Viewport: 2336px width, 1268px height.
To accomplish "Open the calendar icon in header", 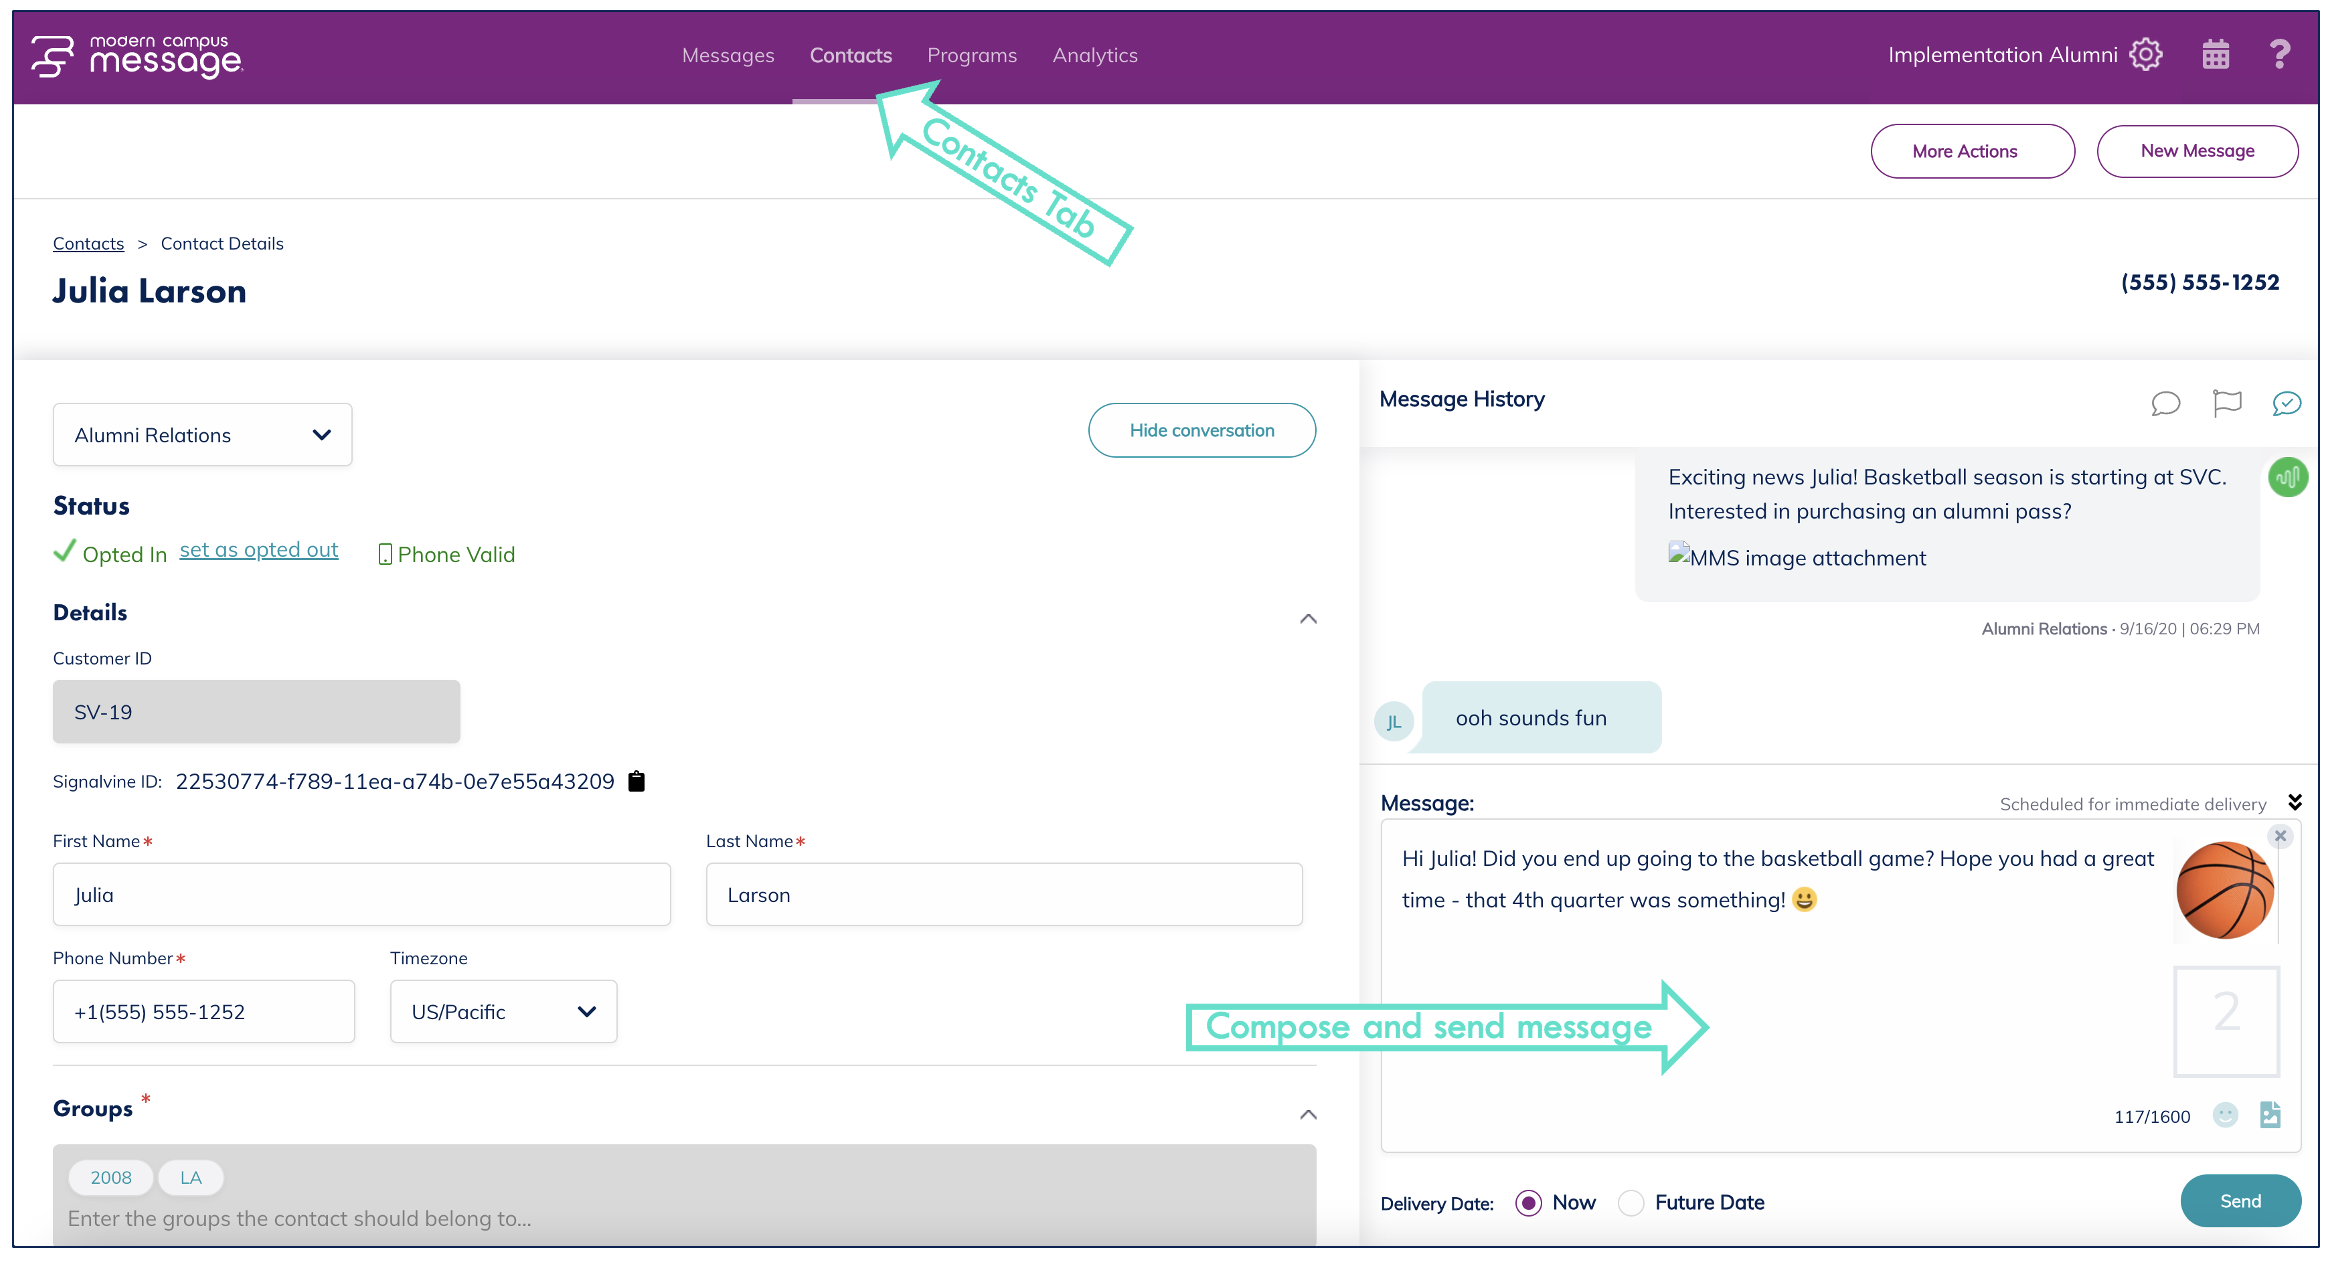I will click(2215, 54).
